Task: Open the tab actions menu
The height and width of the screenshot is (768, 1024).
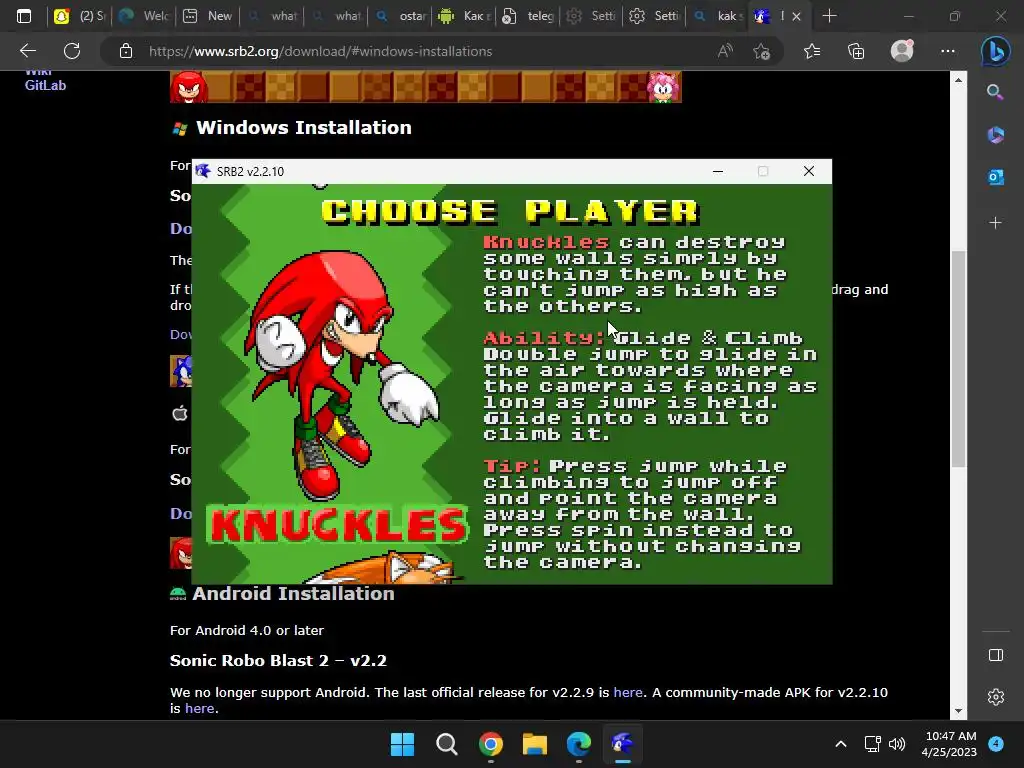Action: click(24, 16)
